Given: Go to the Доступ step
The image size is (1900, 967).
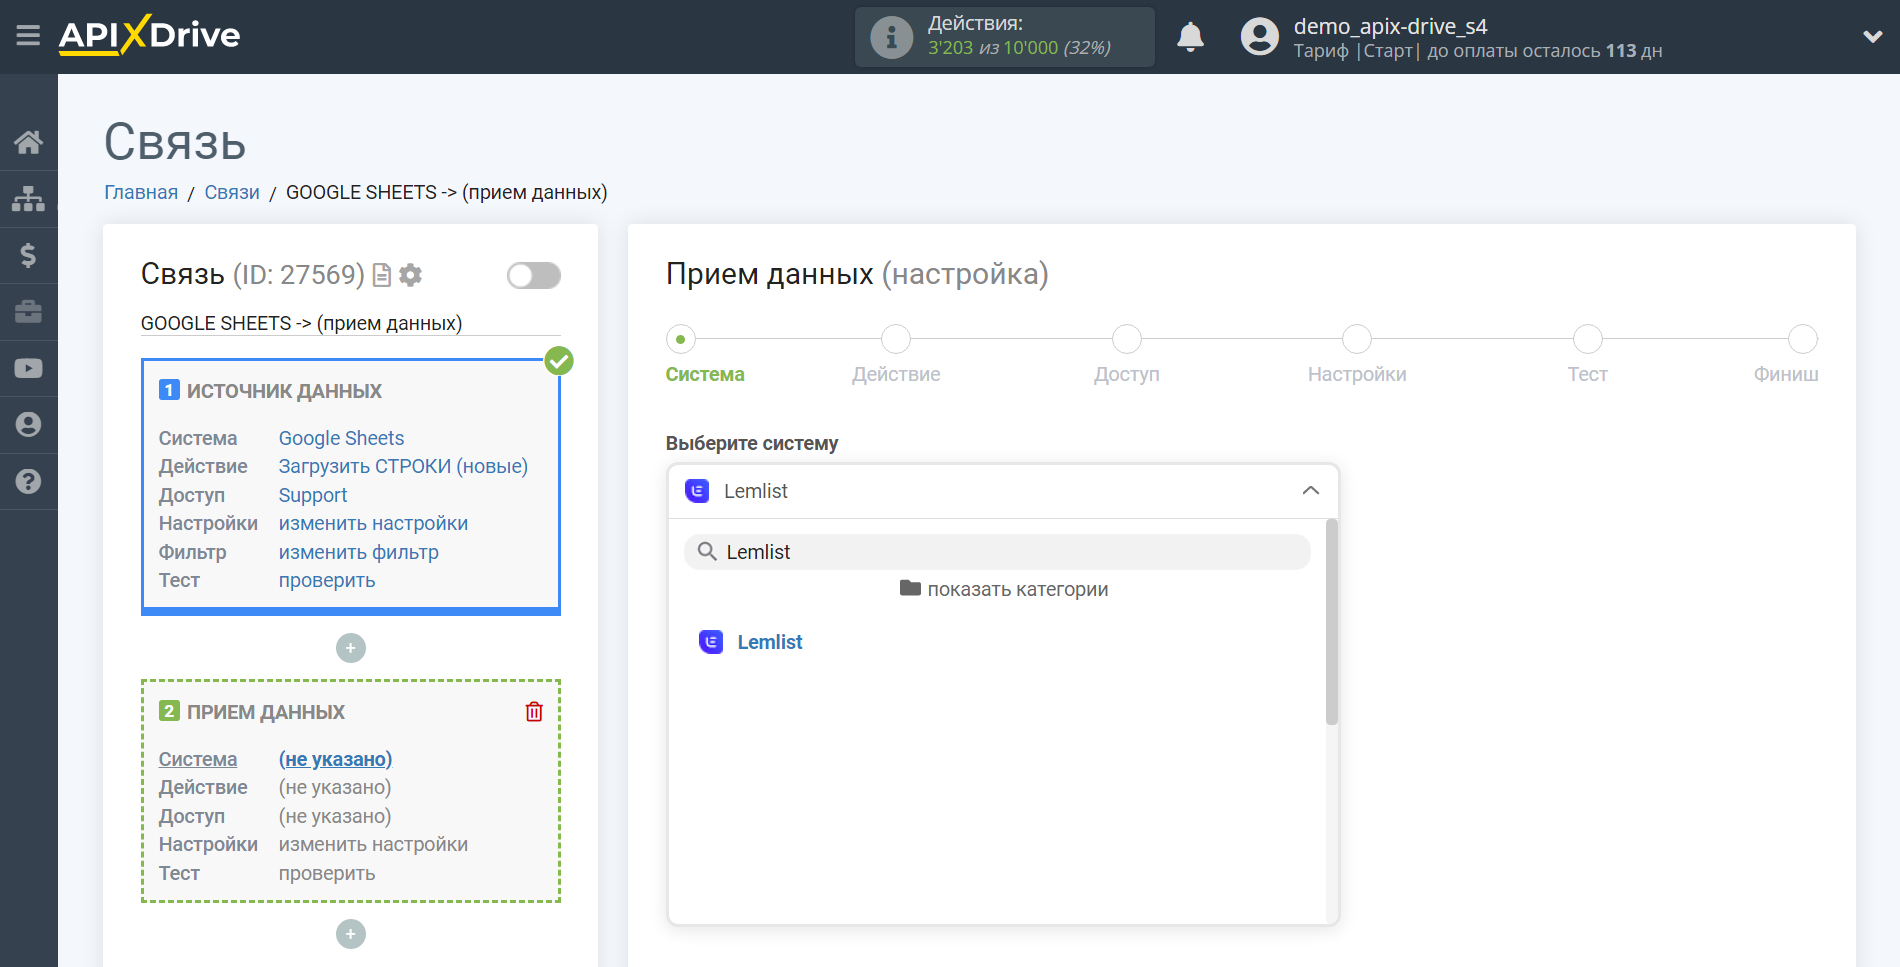Looking at the screenshot, I should (1127, 340).
